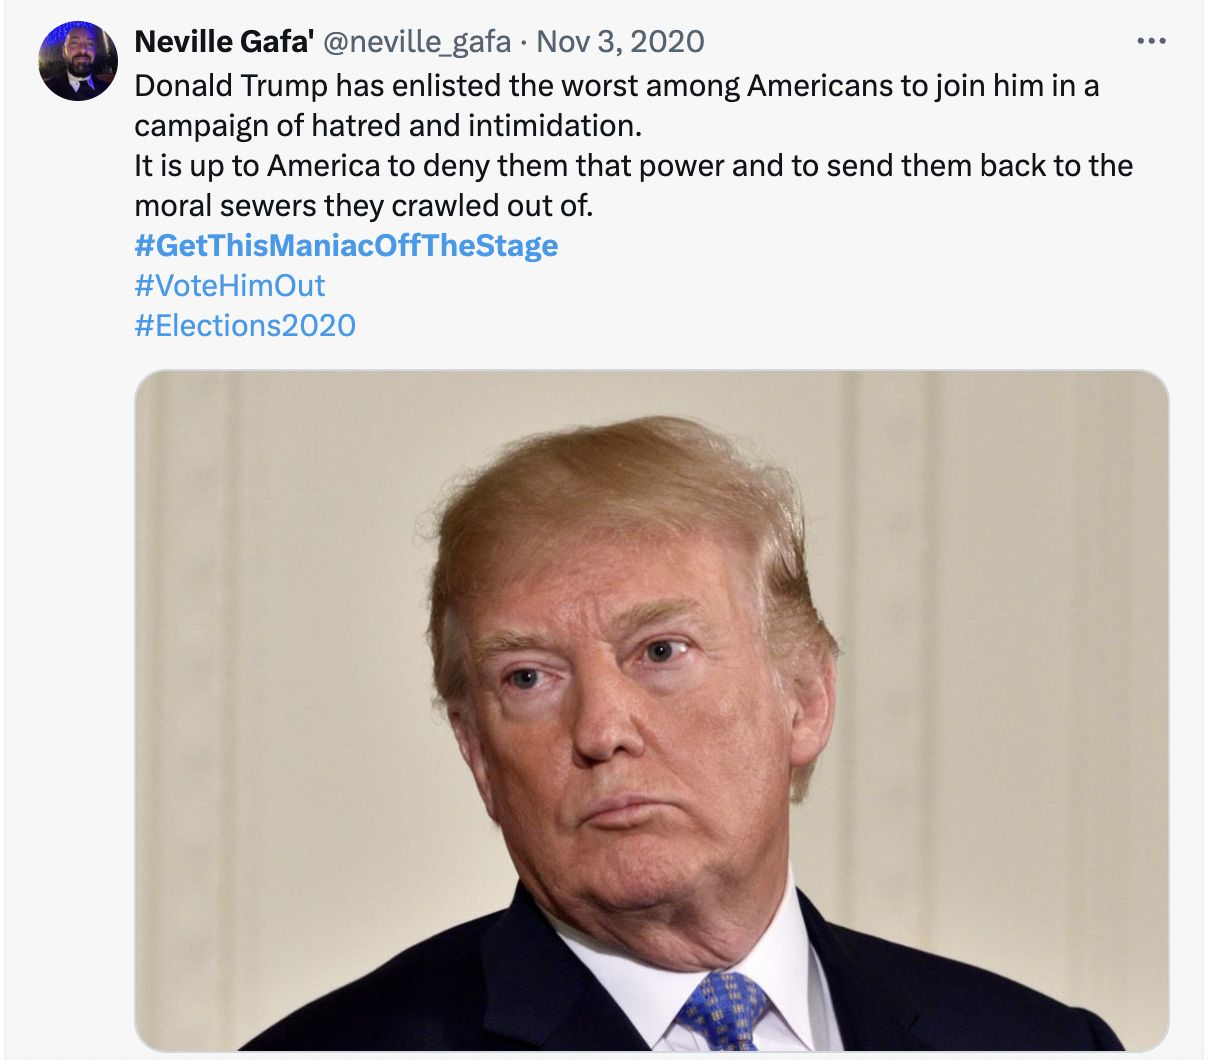Open the @neville_gafa handle
1208x1060 pixels.
[x=420, y=42]
